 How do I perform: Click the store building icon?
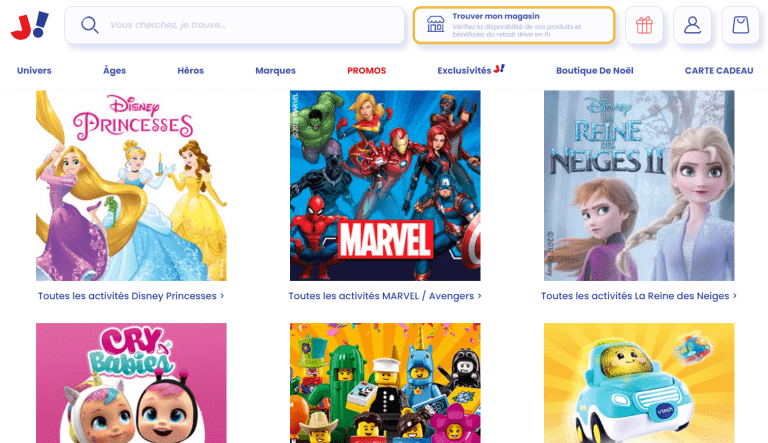click(x=435, y=24)
